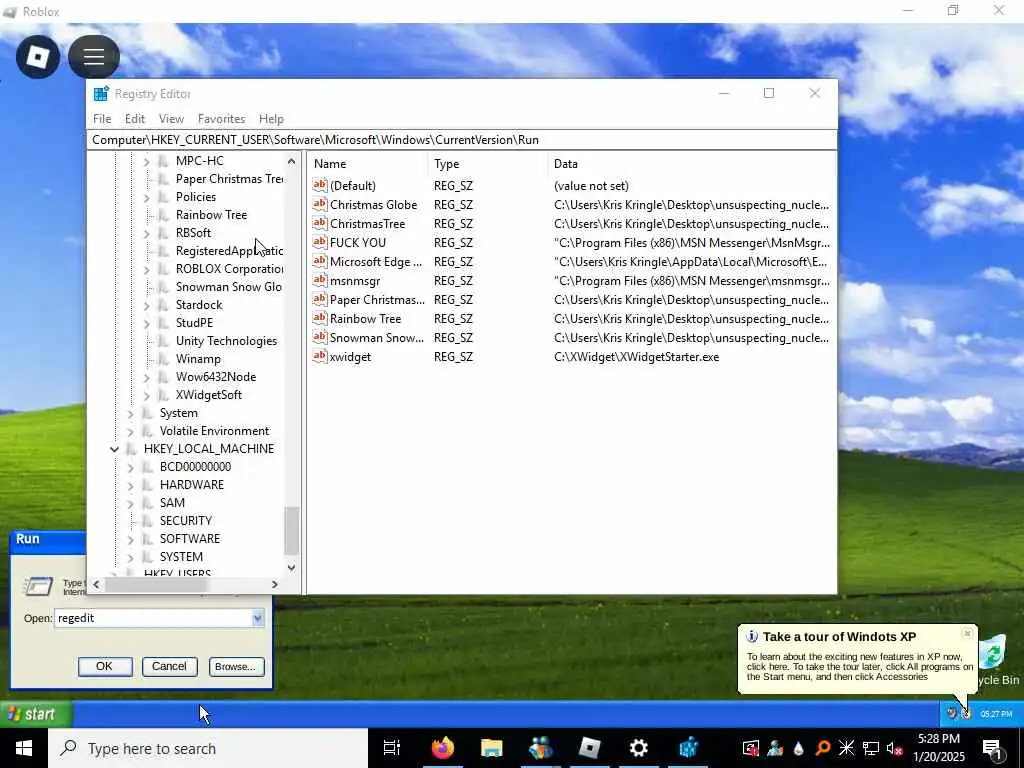Expand the ROBLOX Corporation key
The image size is (1024, 768).
click(146, 269)
